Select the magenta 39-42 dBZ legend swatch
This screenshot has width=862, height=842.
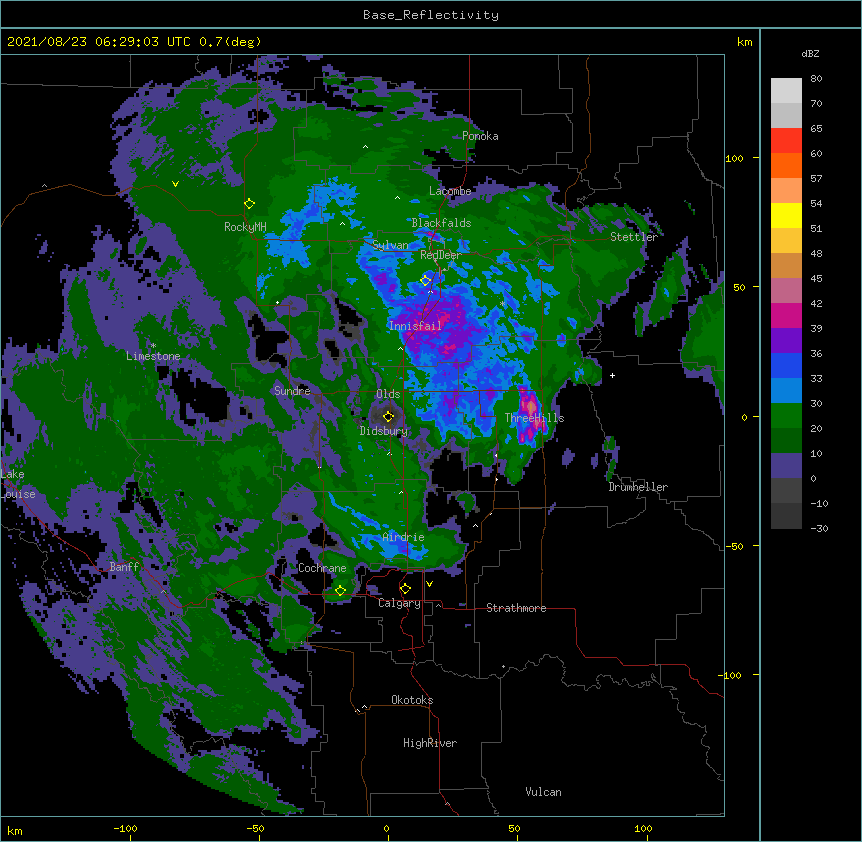click(x=786, y=315)
